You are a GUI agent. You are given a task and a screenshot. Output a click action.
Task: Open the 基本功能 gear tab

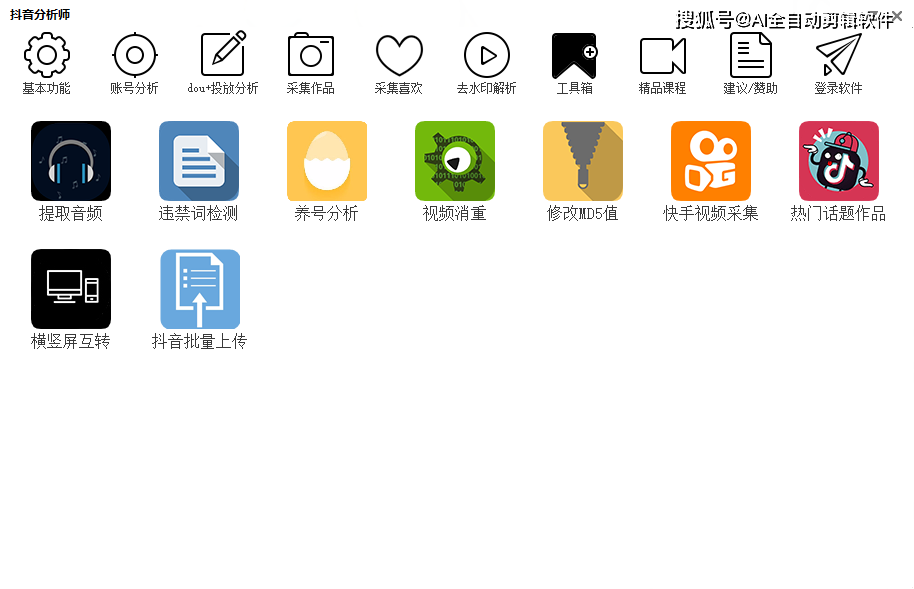click(x=47, y=63)
